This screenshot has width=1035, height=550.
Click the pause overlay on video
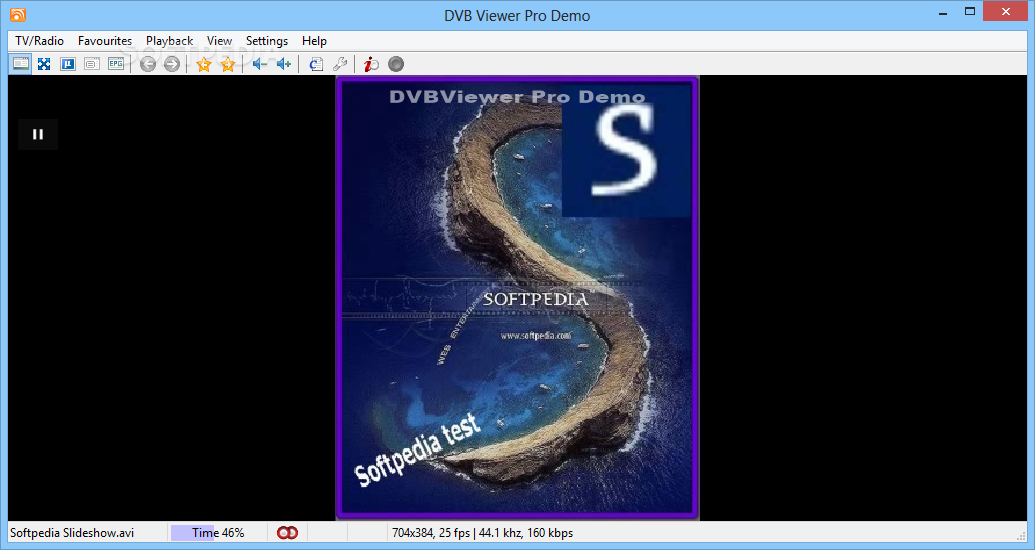(x=38, y=134)
